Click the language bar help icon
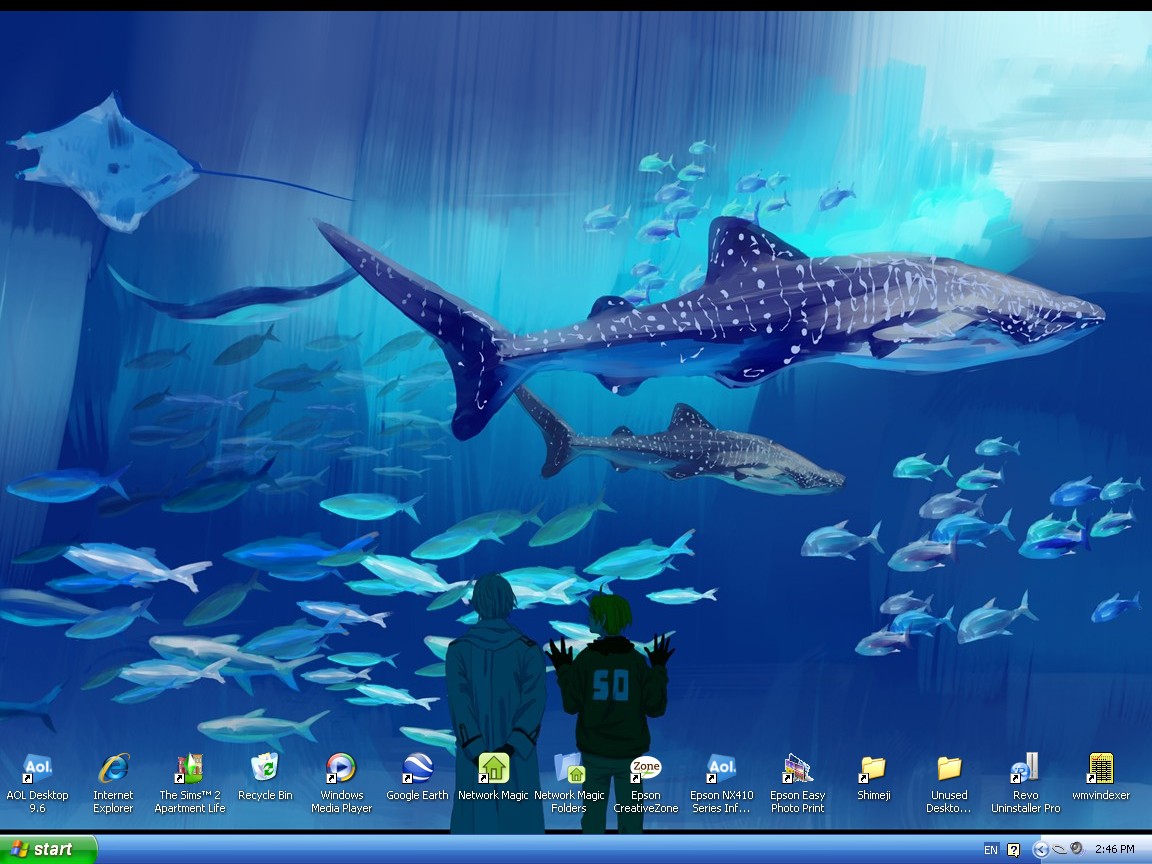 coord(1014,850)
